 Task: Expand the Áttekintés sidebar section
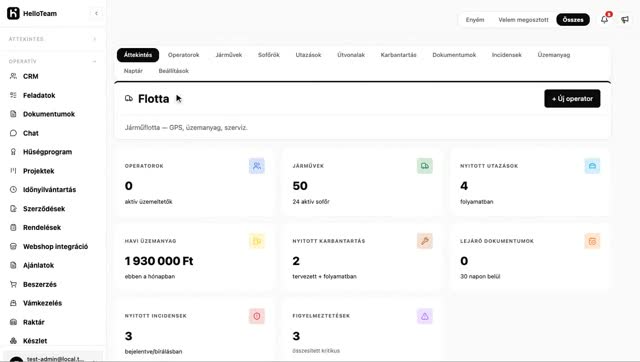(53, 39)
